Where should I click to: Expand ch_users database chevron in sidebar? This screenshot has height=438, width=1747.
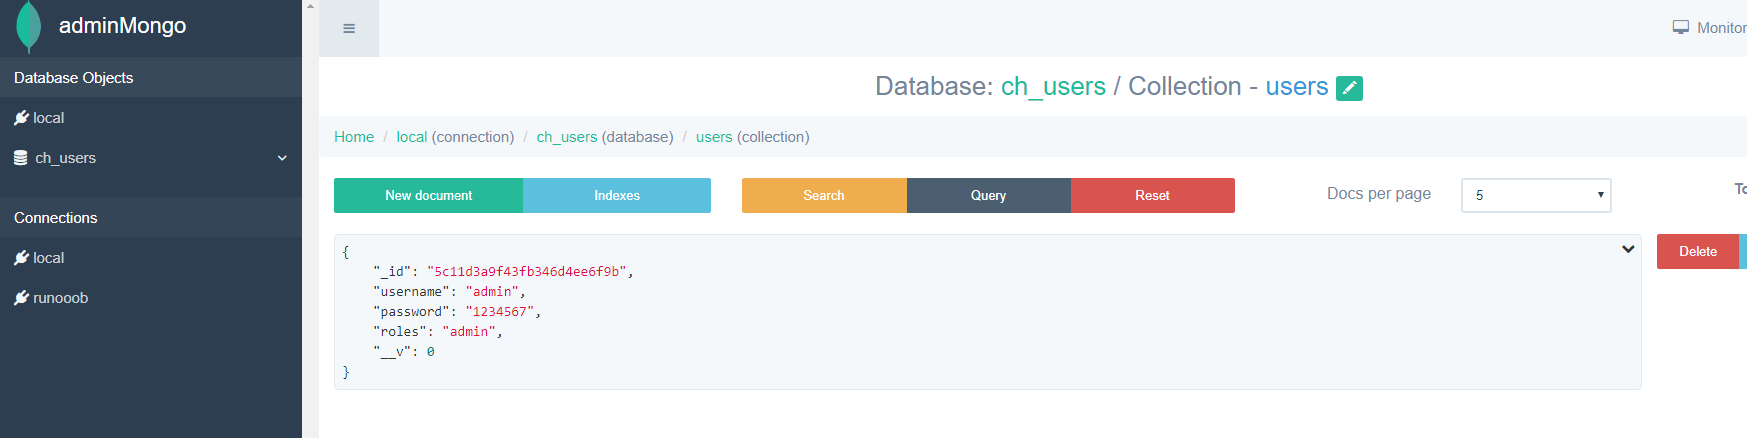[282, 158]
